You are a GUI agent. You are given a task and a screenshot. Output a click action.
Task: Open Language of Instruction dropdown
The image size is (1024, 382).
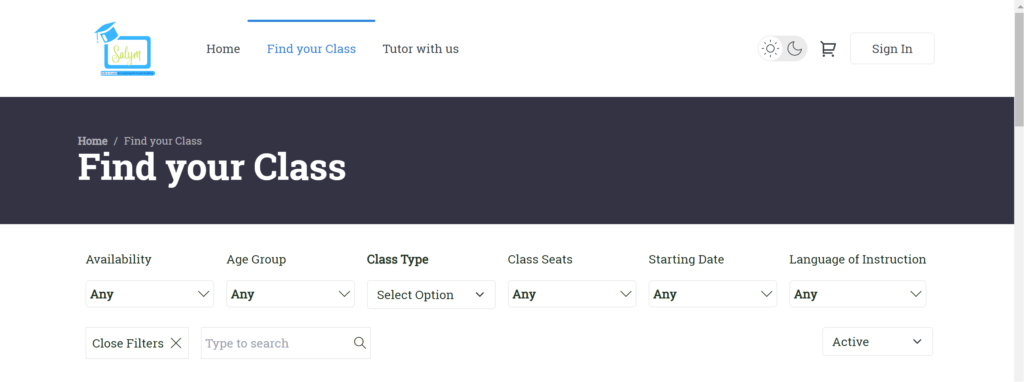pos(857,294)
